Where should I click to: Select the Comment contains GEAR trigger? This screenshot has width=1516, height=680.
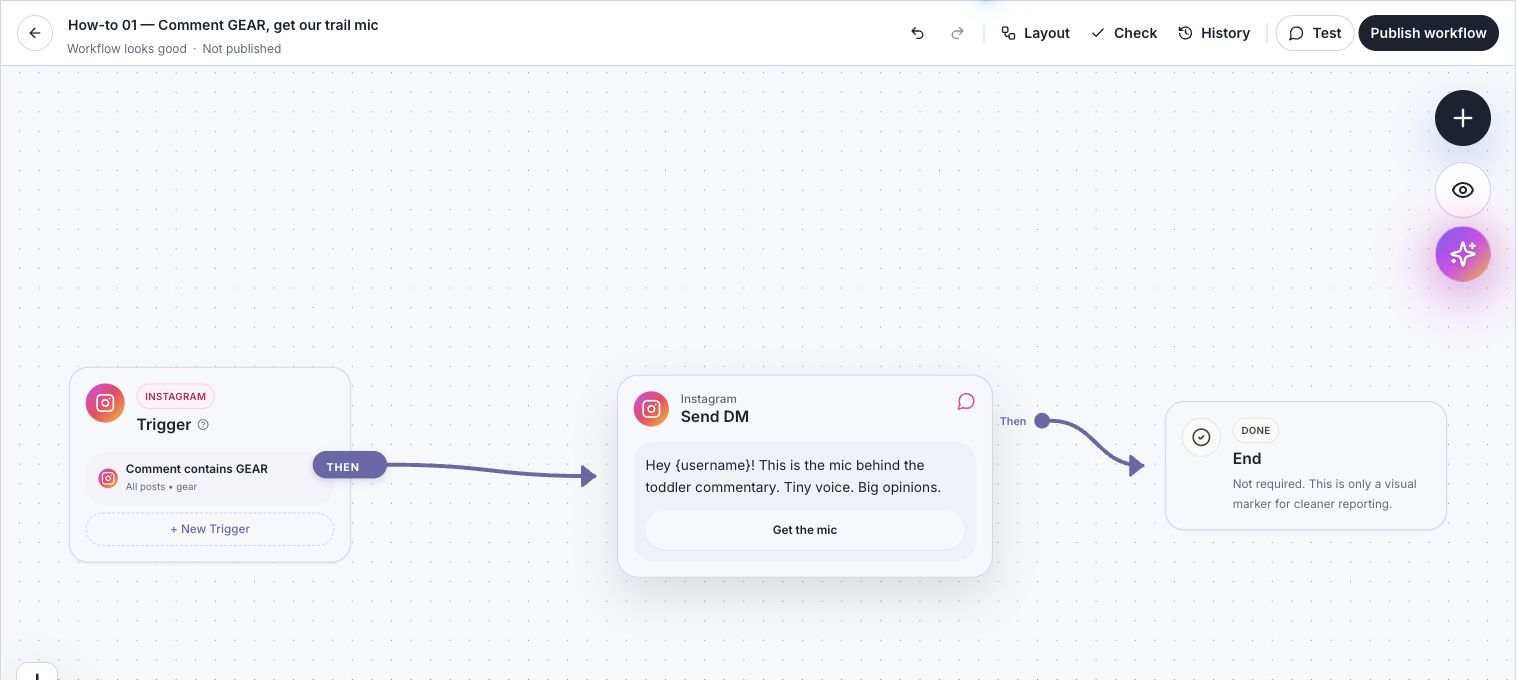(210, 478)
